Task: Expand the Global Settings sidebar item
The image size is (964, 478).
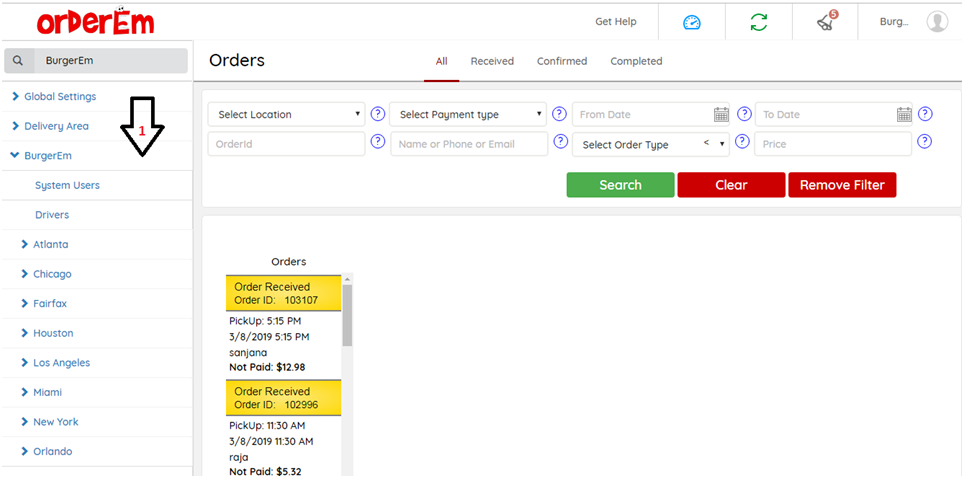Action: [x=60, y=97]
